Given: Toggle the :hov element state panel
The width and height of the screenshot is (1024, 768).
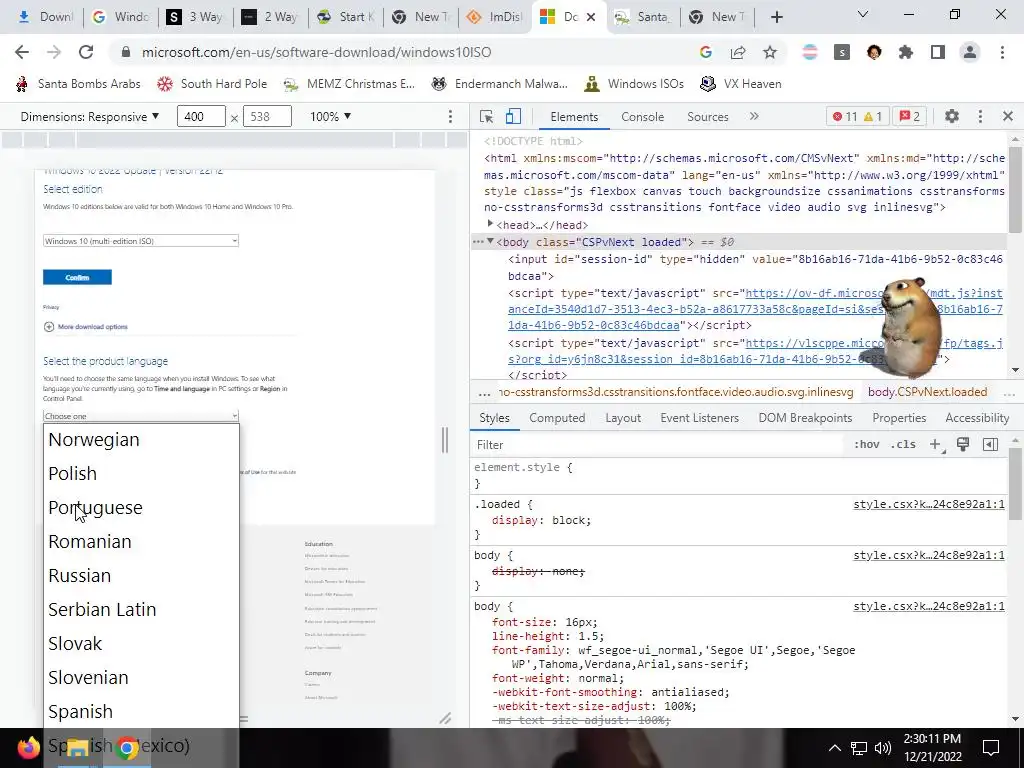Looking at the screenshot, I should click(867, 445).
